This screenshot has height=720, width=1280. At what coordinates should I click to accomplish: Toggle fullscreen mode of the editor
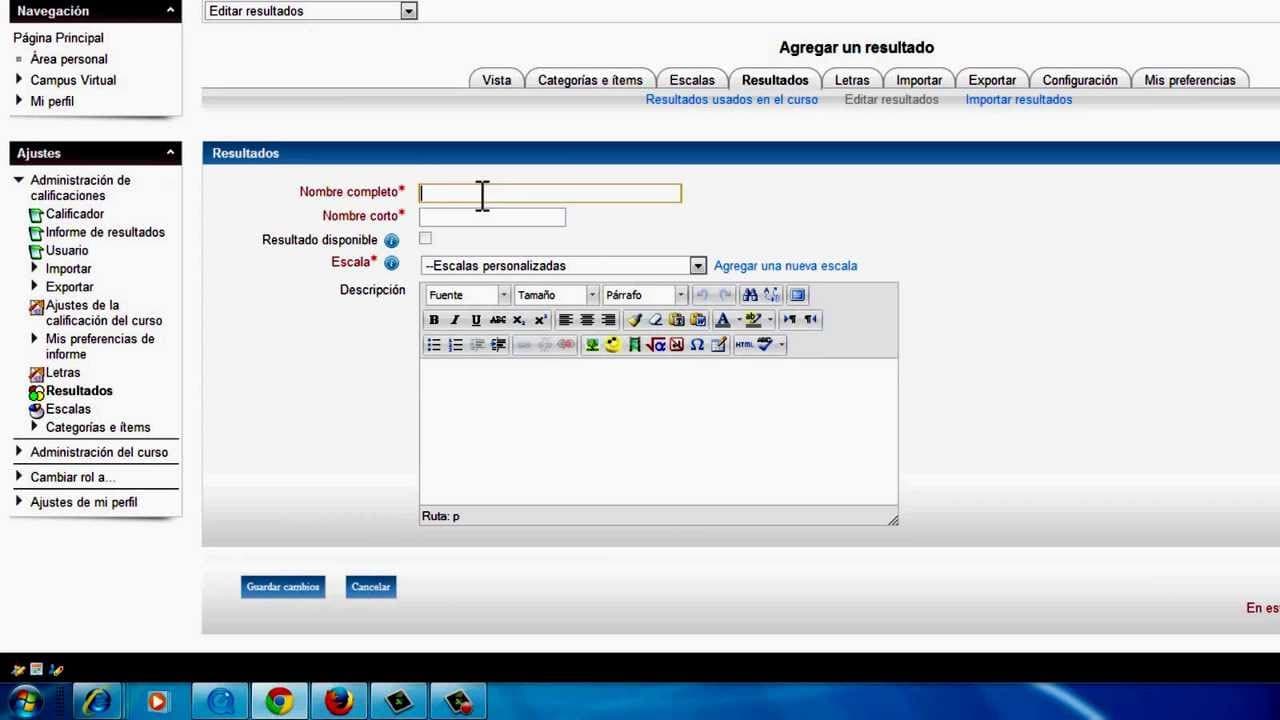pos(798,295)
